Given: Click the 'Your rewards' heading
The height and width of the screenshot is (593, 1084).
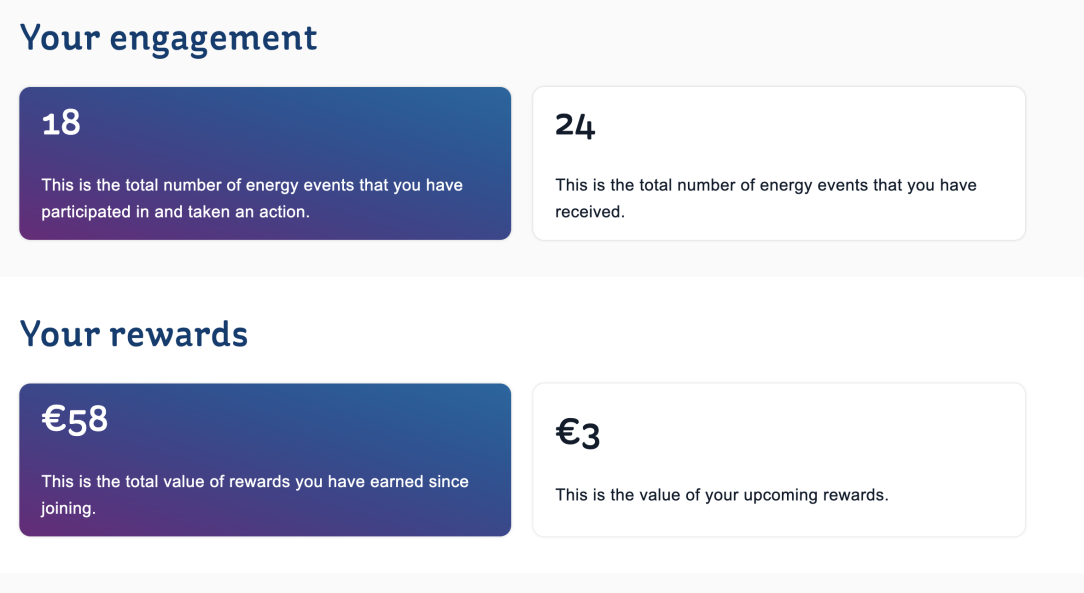Looking at the screenshot, I should click(133, 334).
